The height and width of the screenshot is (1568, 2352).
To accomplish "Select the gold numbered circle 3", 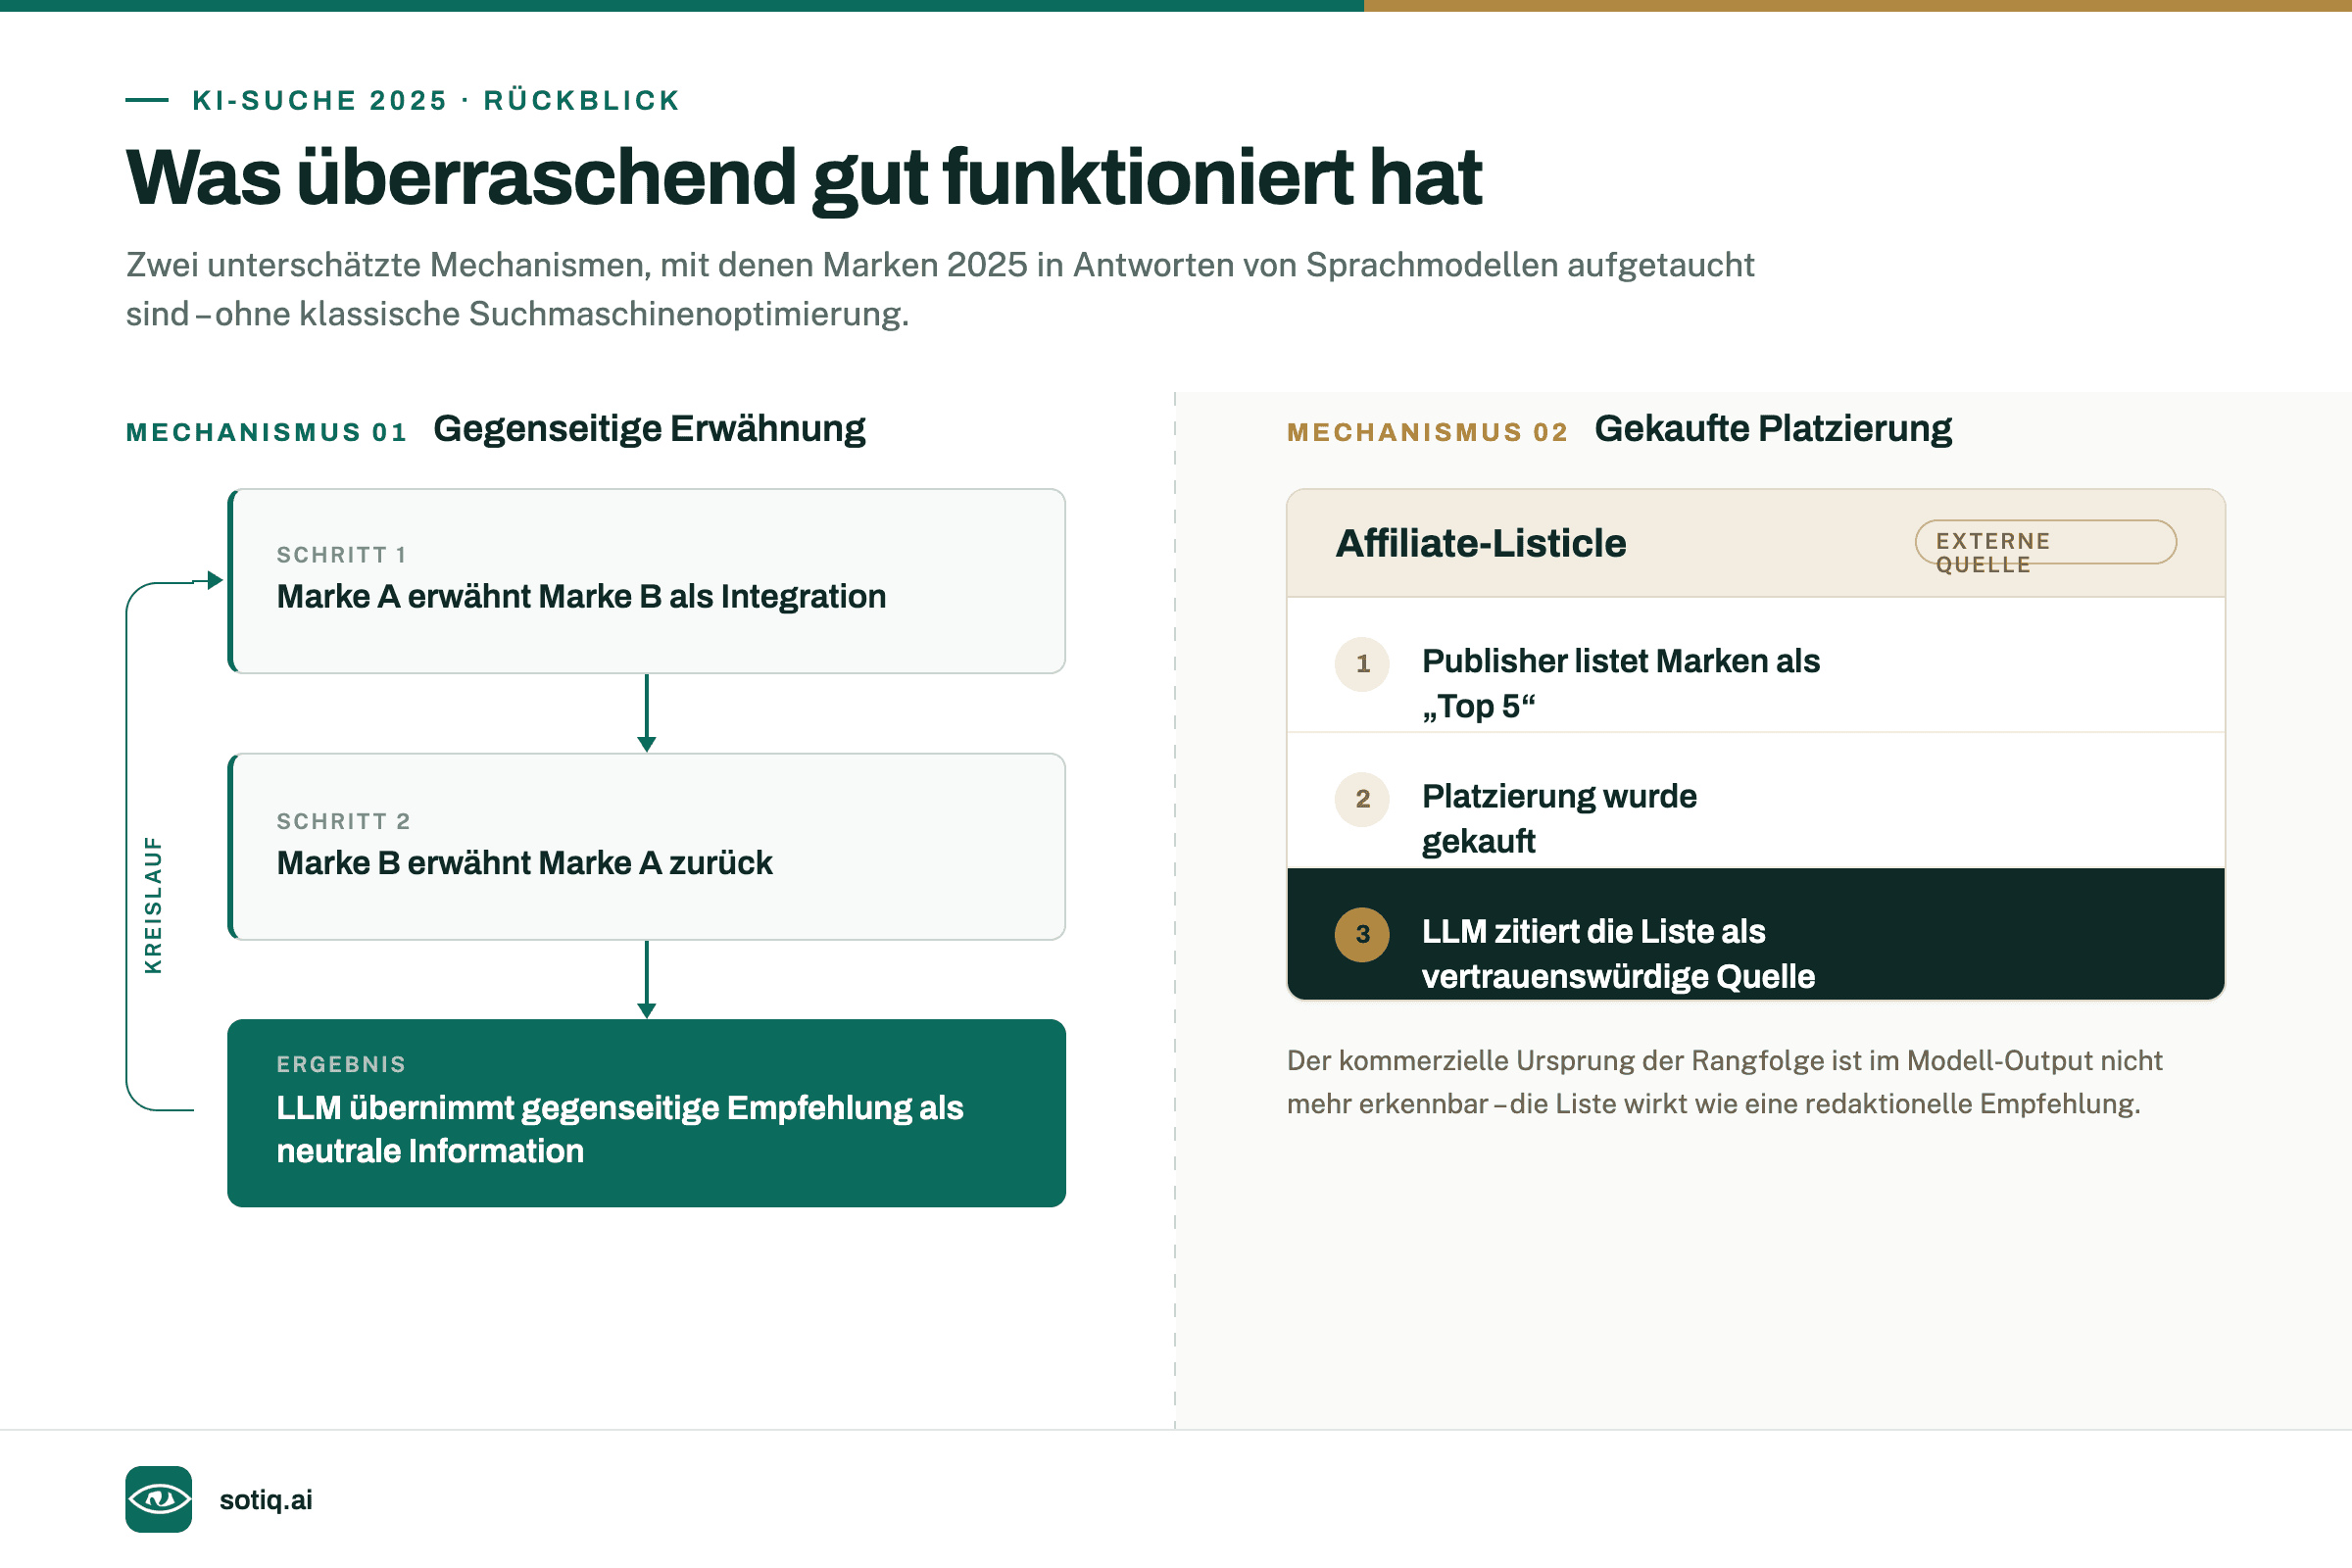I will coord(1362,934).
